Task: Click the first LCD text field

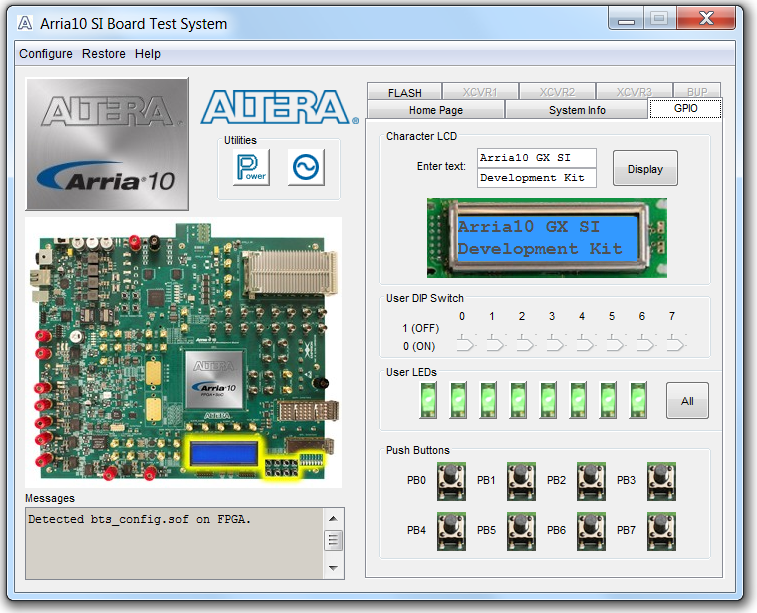Action: click(x=536, y=158)
